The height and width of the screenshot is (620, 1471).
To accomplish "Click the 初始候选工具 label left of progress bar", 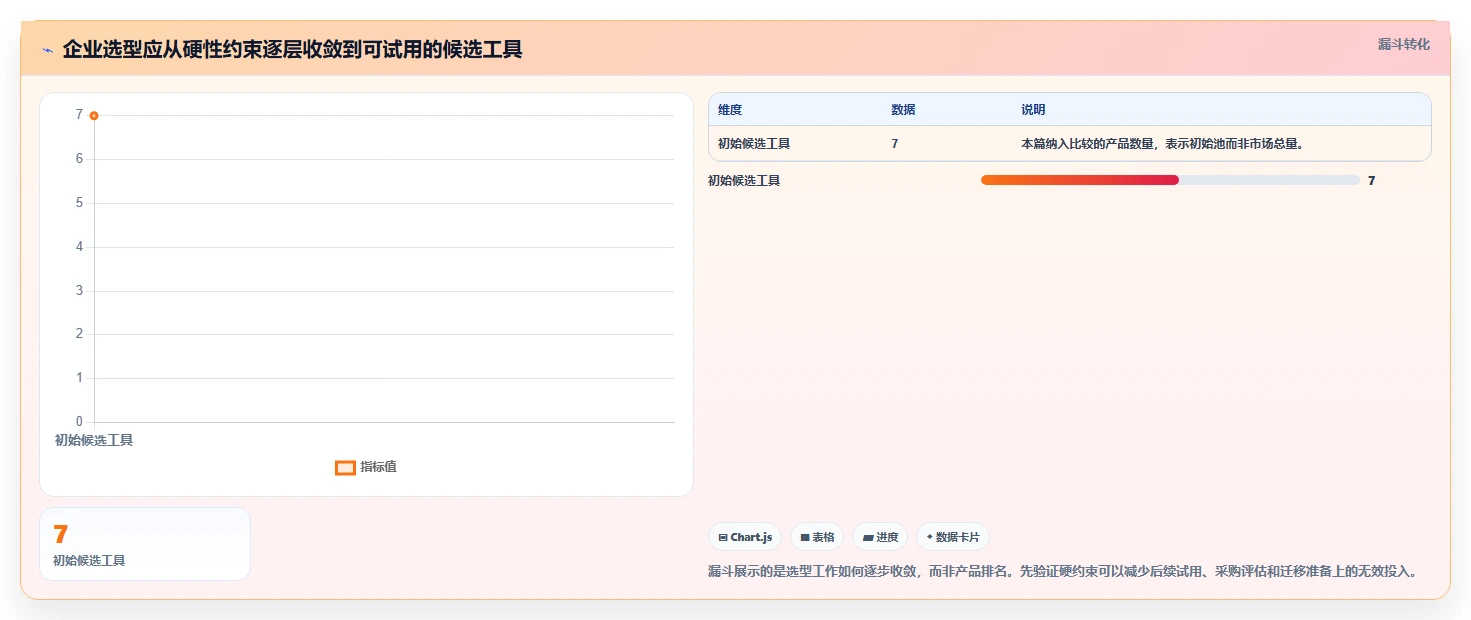I will pos(744,181).
